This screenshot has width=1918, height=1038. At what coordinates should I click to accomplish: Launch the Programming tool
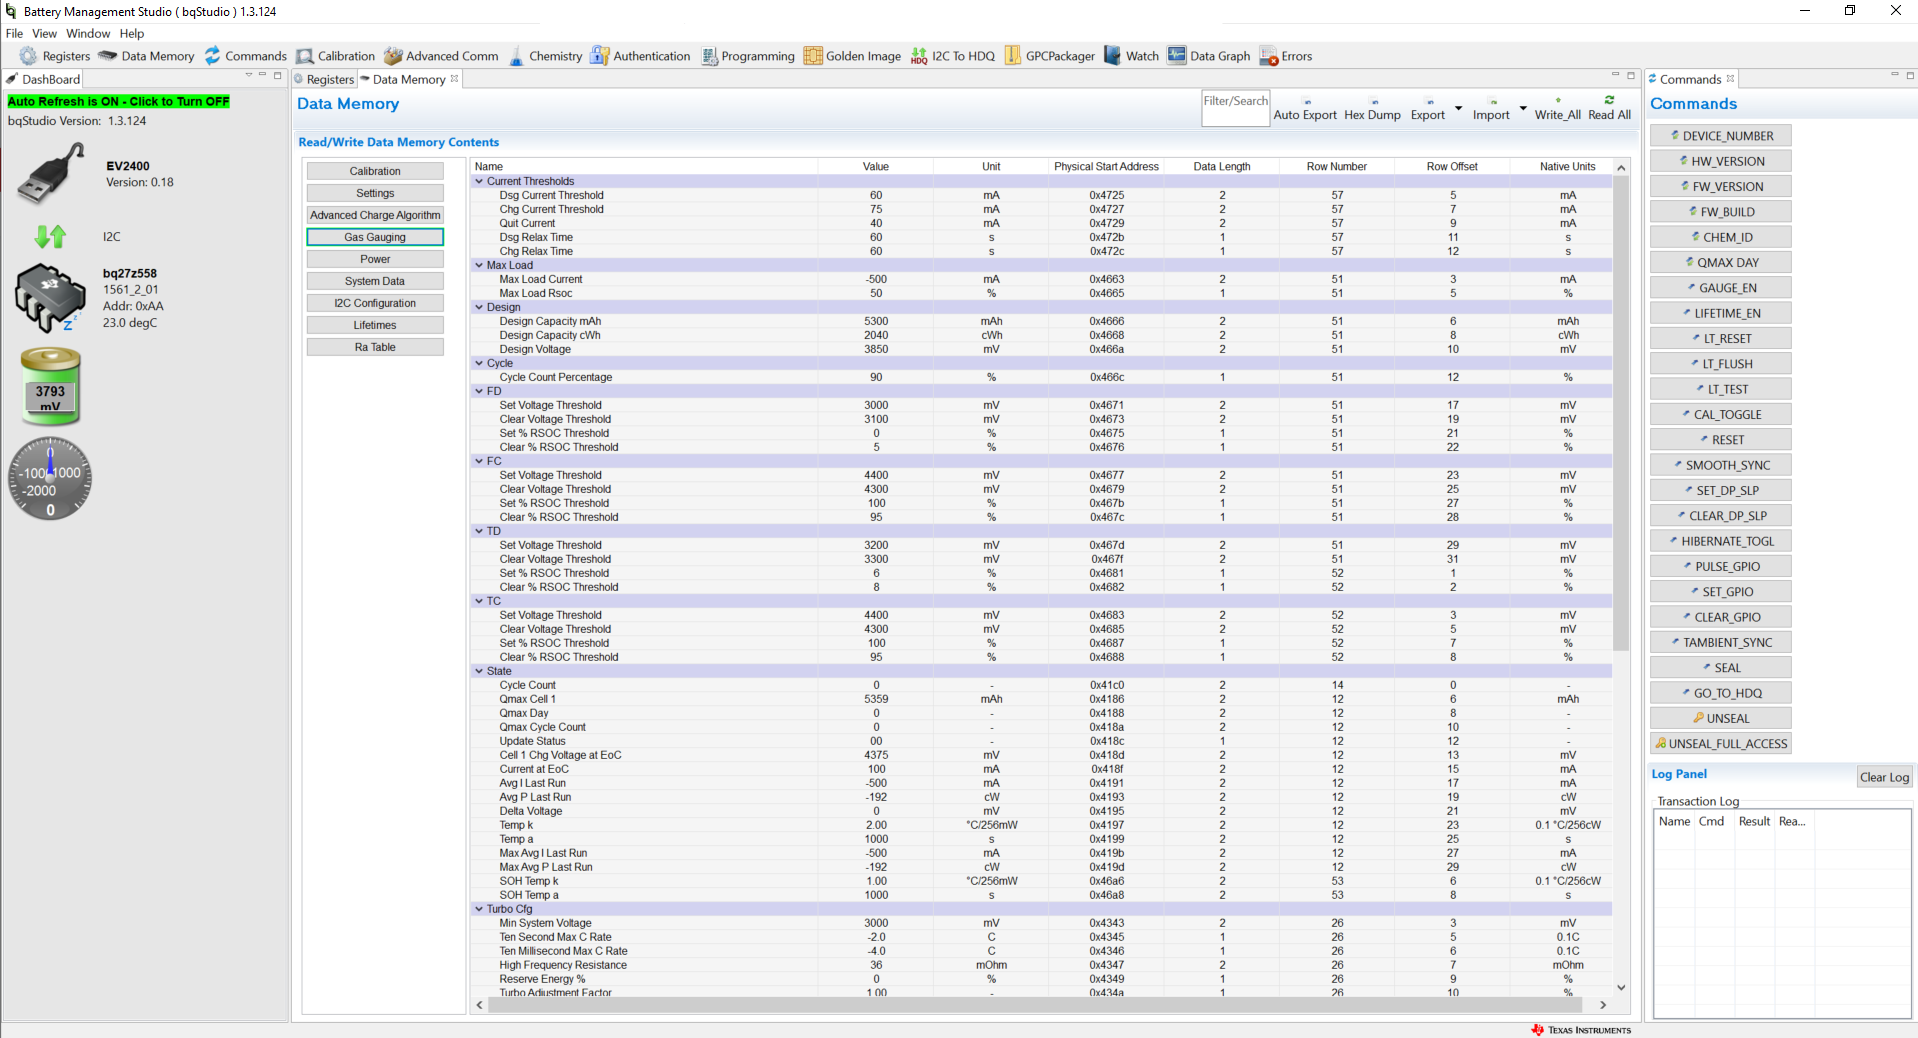[757, 56]
